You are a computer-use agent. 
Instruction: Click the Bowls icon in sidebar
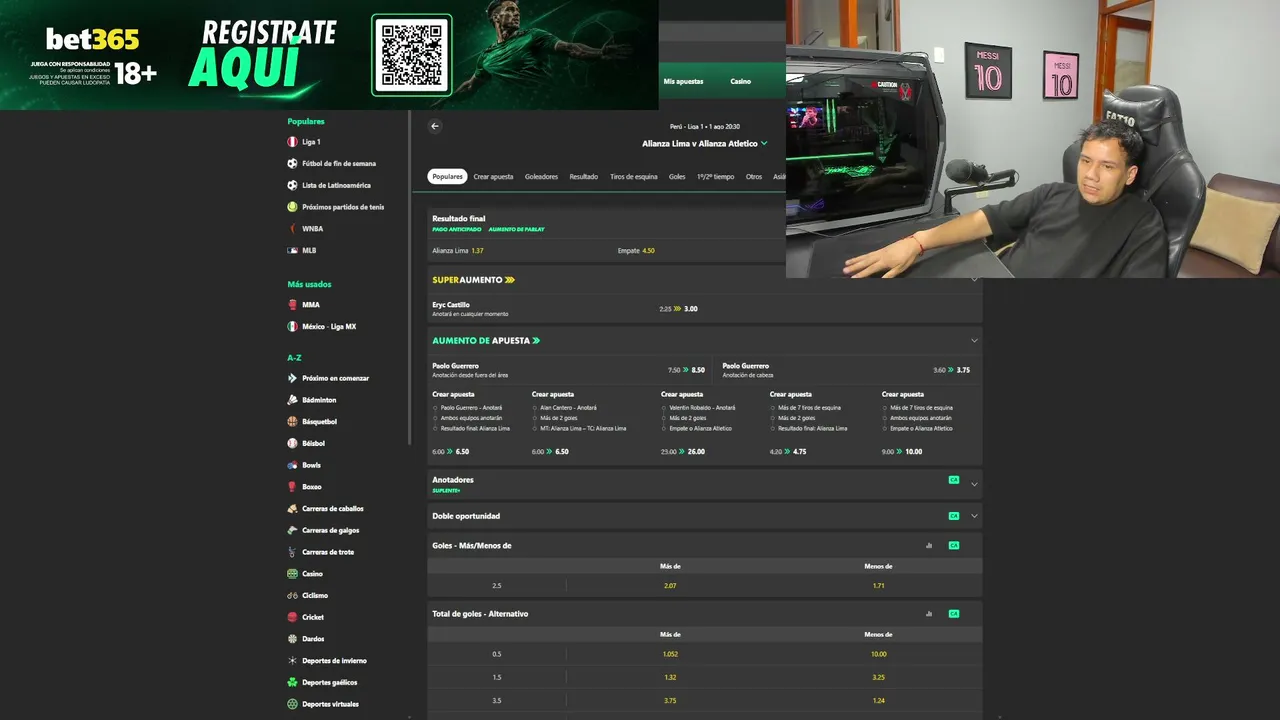click(292, 465)
